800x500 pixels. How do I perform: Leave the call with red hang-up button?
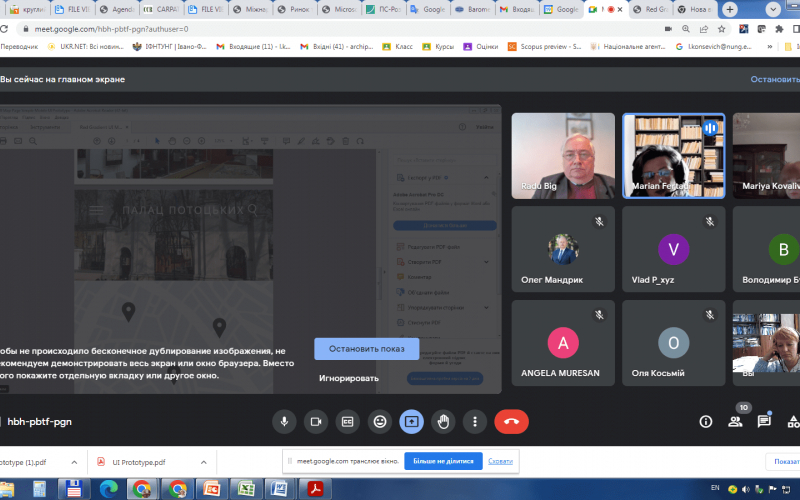[x=511, y=422]
